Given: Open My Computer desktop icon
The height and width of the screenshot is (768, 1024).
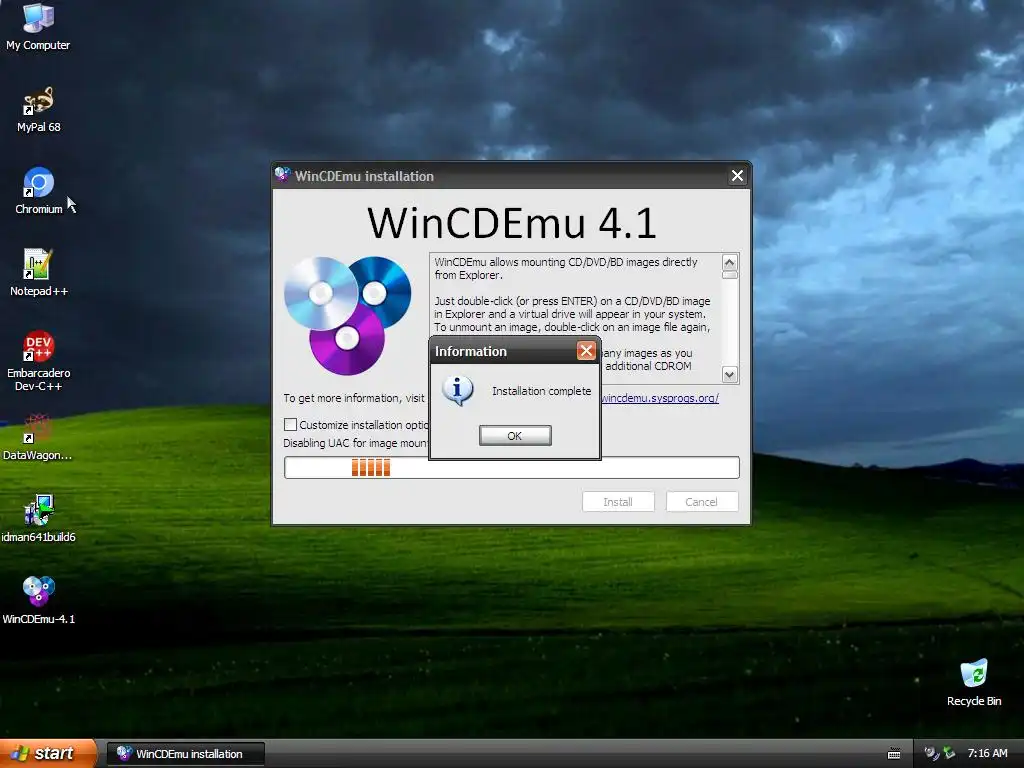Looking at the screenshot, I should (x=38, y=26).
